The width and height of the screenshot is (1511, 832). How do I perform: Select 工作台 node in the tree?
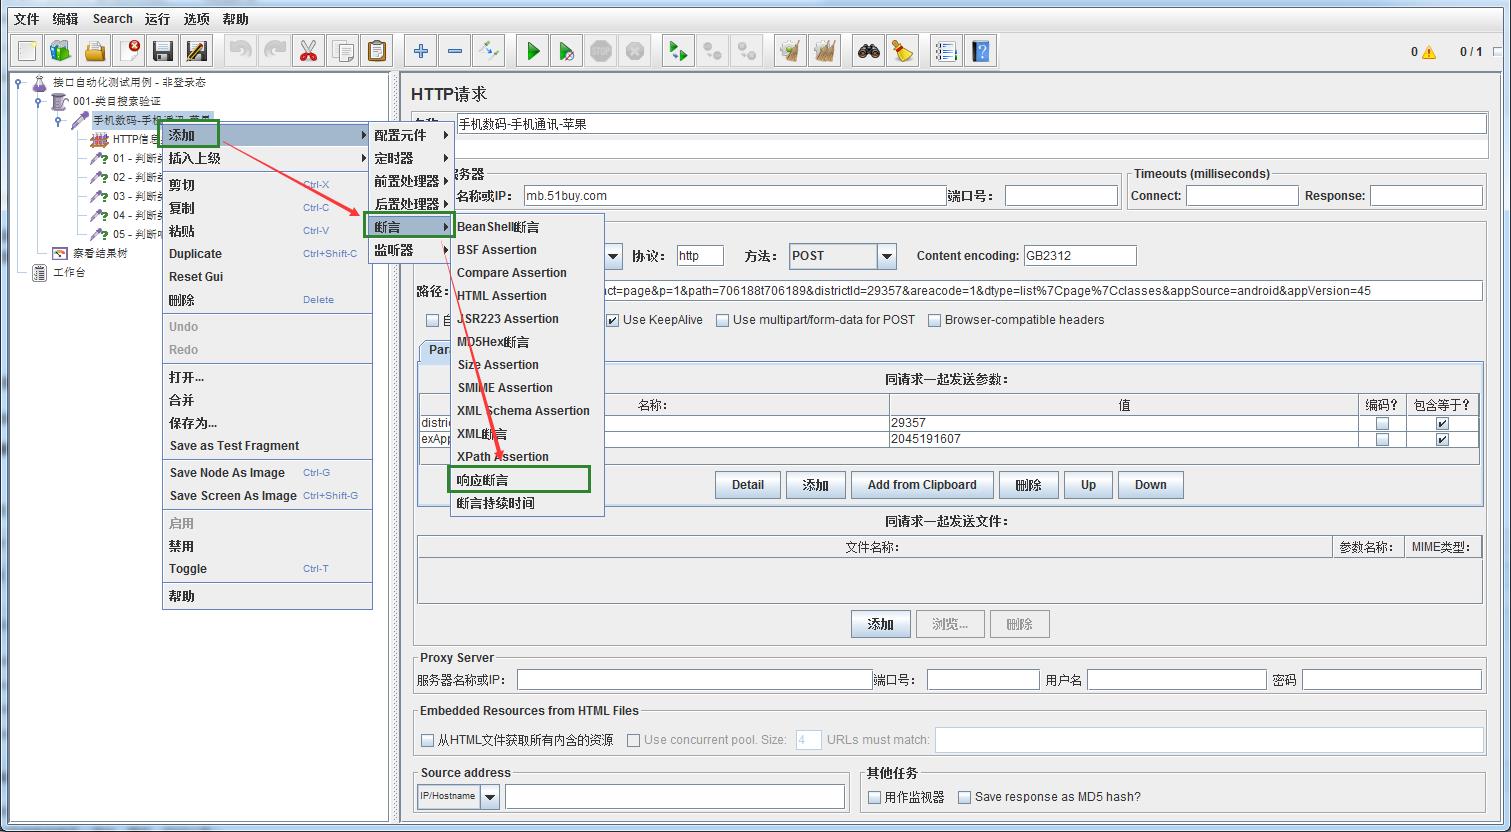69,272
